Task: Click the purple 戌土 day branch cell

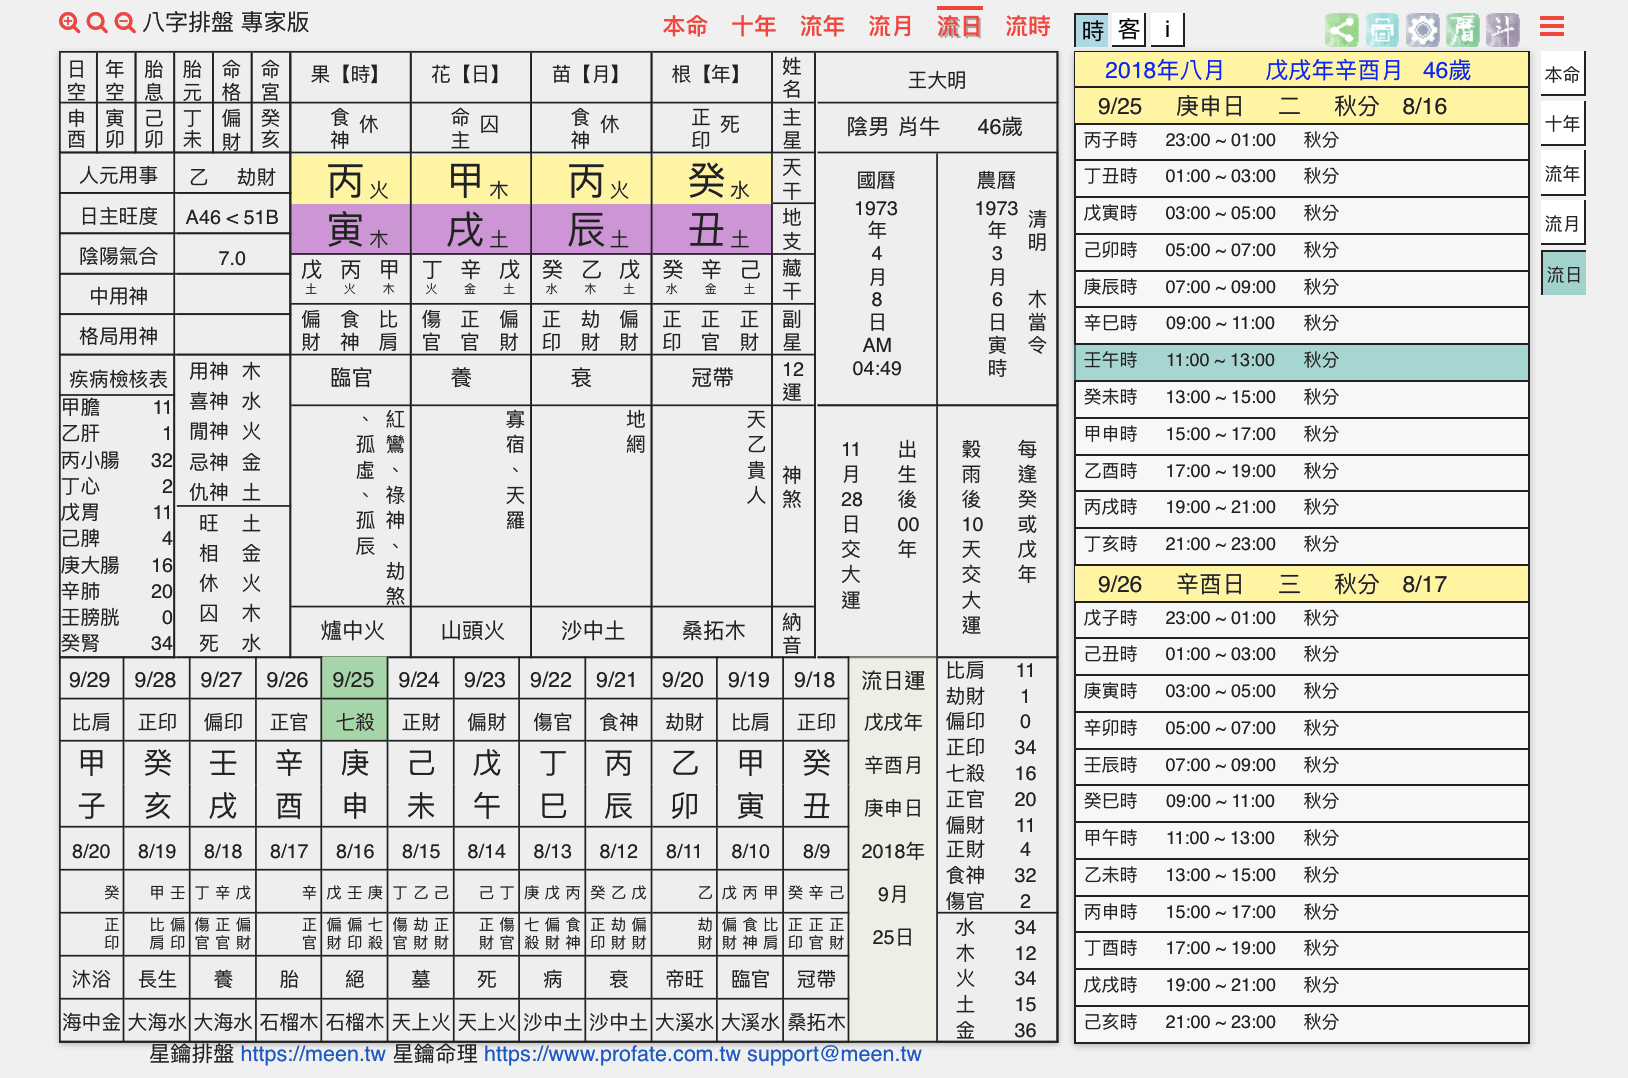Action: [x=471, y=230]
